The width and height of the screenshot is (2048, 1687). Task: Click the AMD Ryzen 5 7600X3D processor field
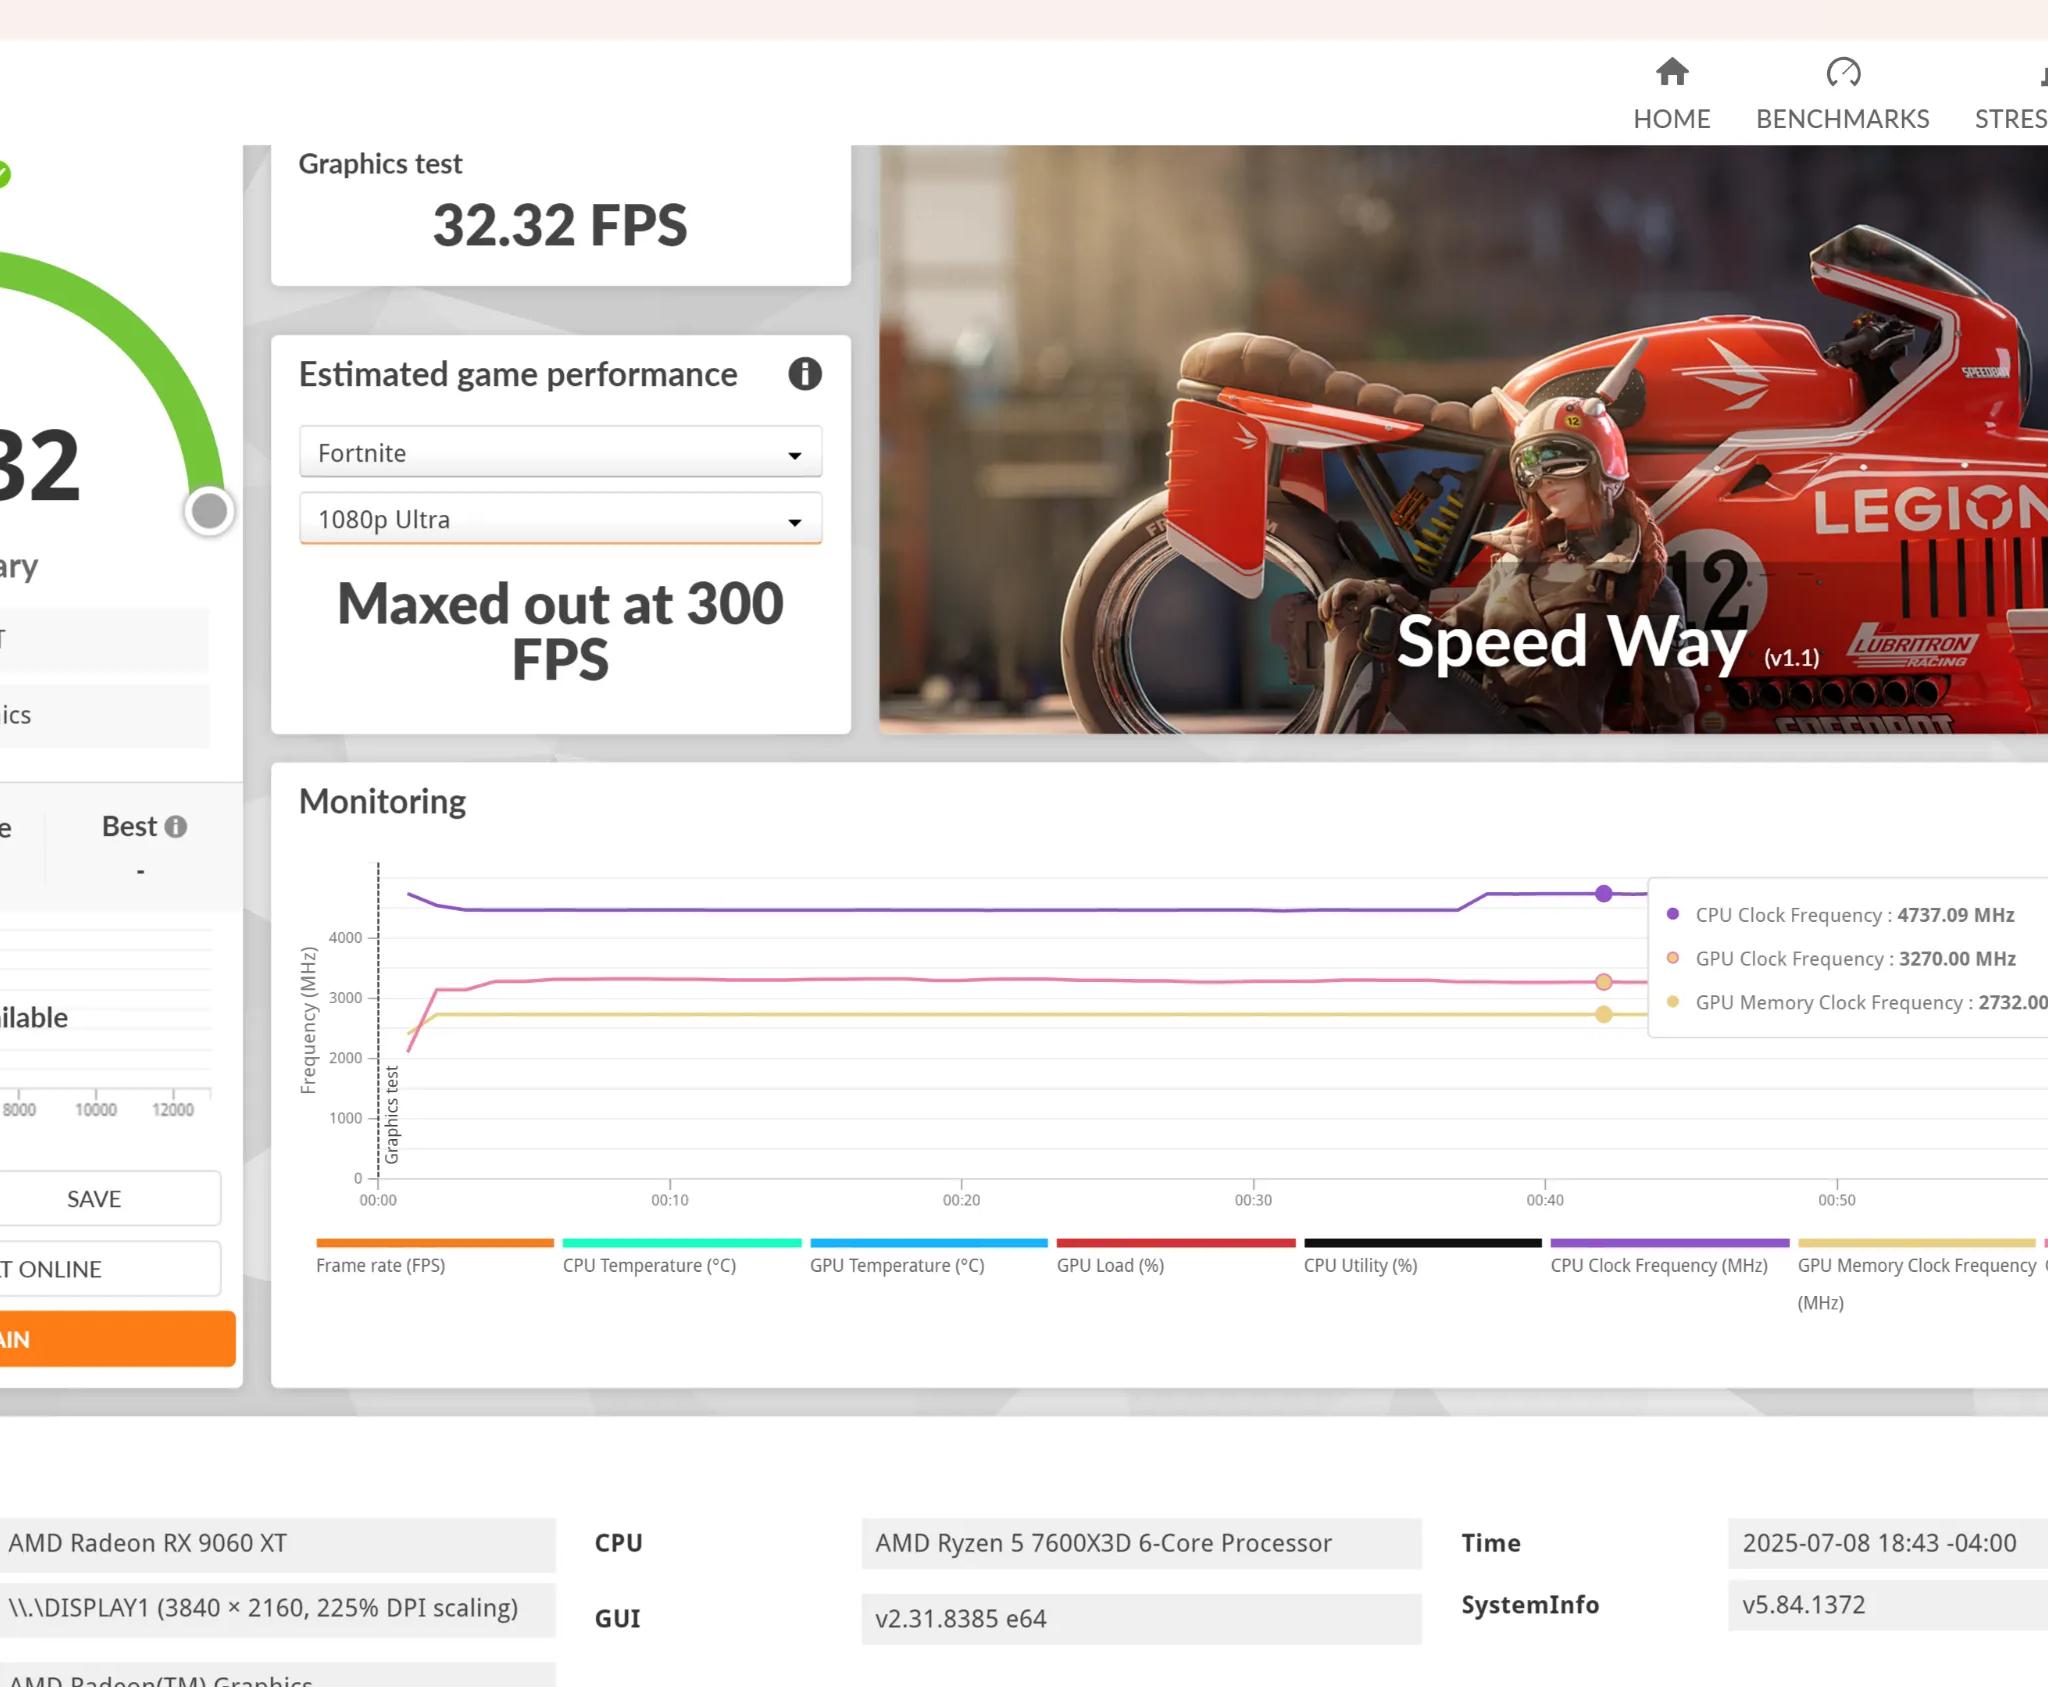pos(1141,1543)
